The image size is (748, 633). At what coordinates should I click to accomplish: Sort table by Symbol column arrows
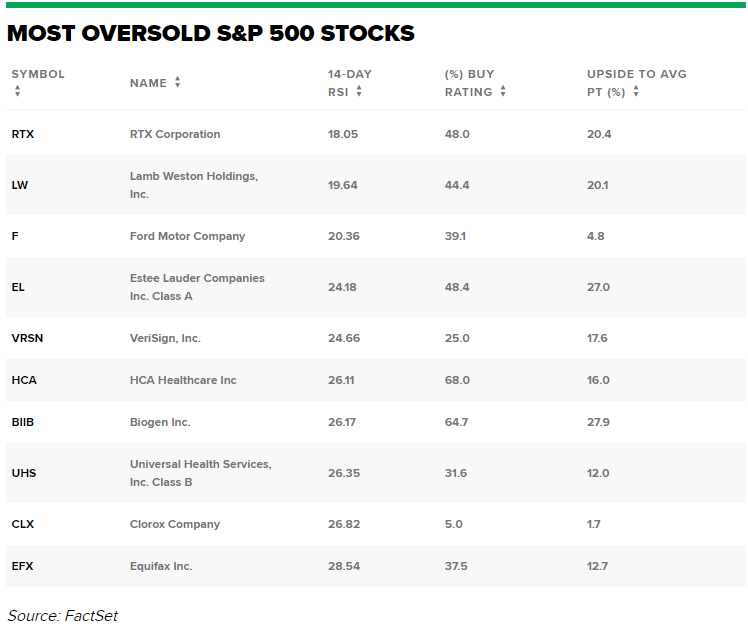(18, 91)
